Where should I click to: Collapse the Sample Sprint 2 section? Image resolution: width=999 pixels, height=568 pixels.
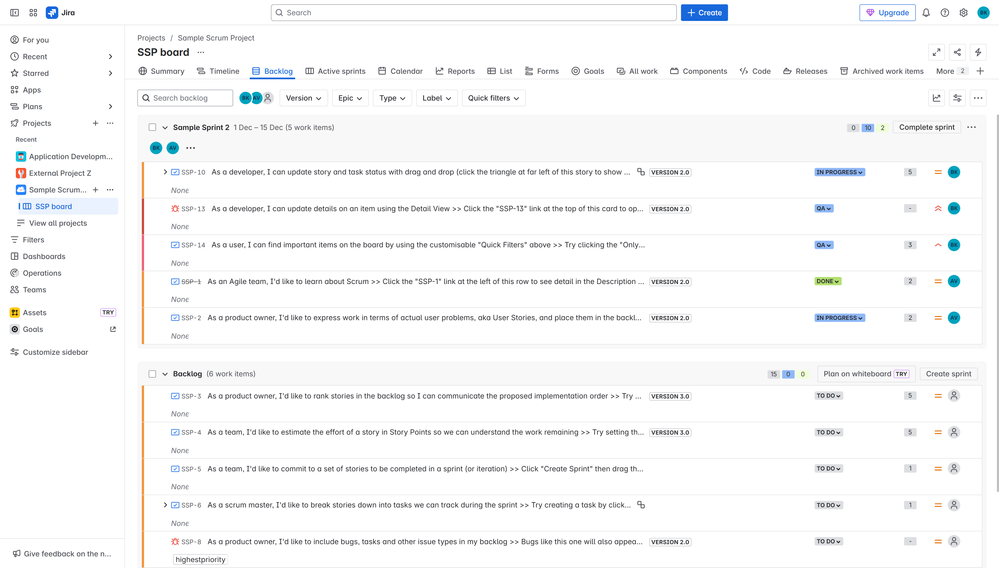(x=165, y=127)
